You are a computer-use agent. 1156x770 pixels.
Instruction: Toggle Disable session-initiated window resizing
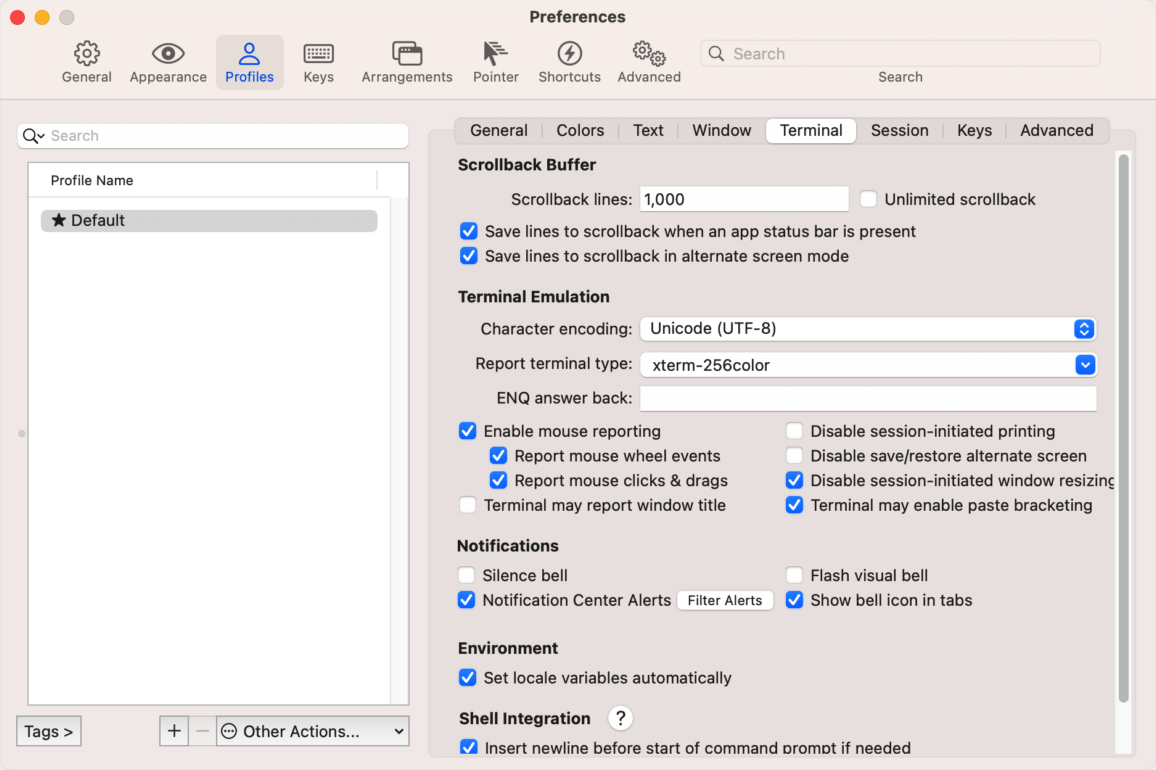pyautogui.click(x=794, y=480)
